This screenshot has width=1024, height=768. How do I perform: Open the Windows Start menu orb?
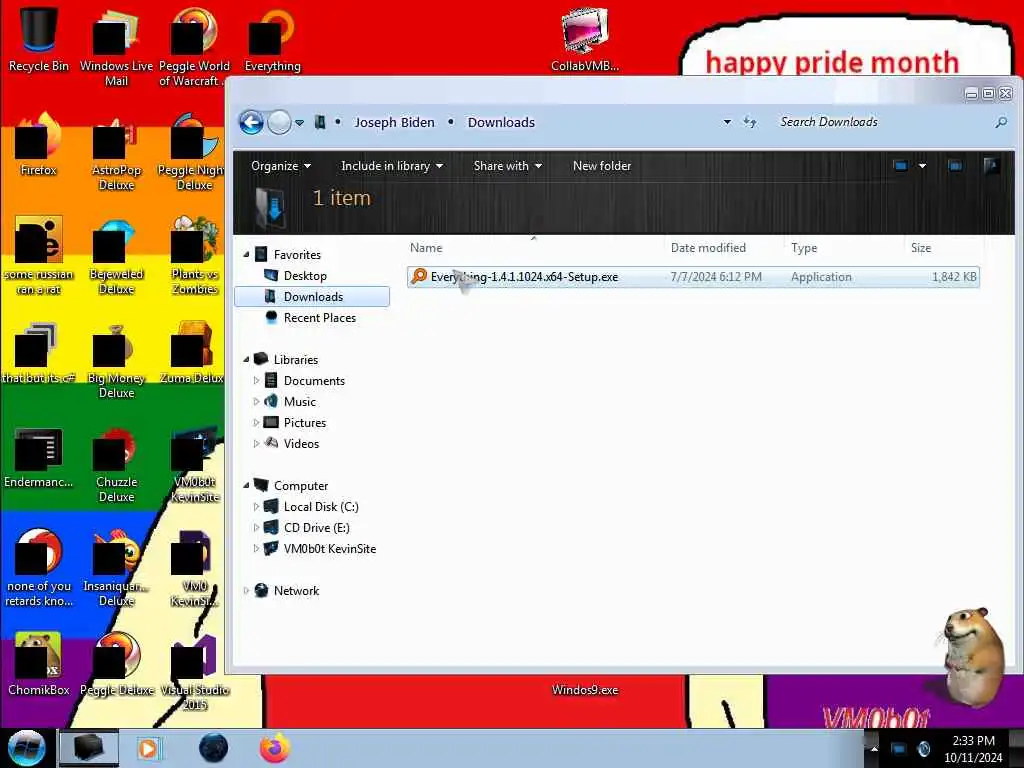(x=26, y=748)
